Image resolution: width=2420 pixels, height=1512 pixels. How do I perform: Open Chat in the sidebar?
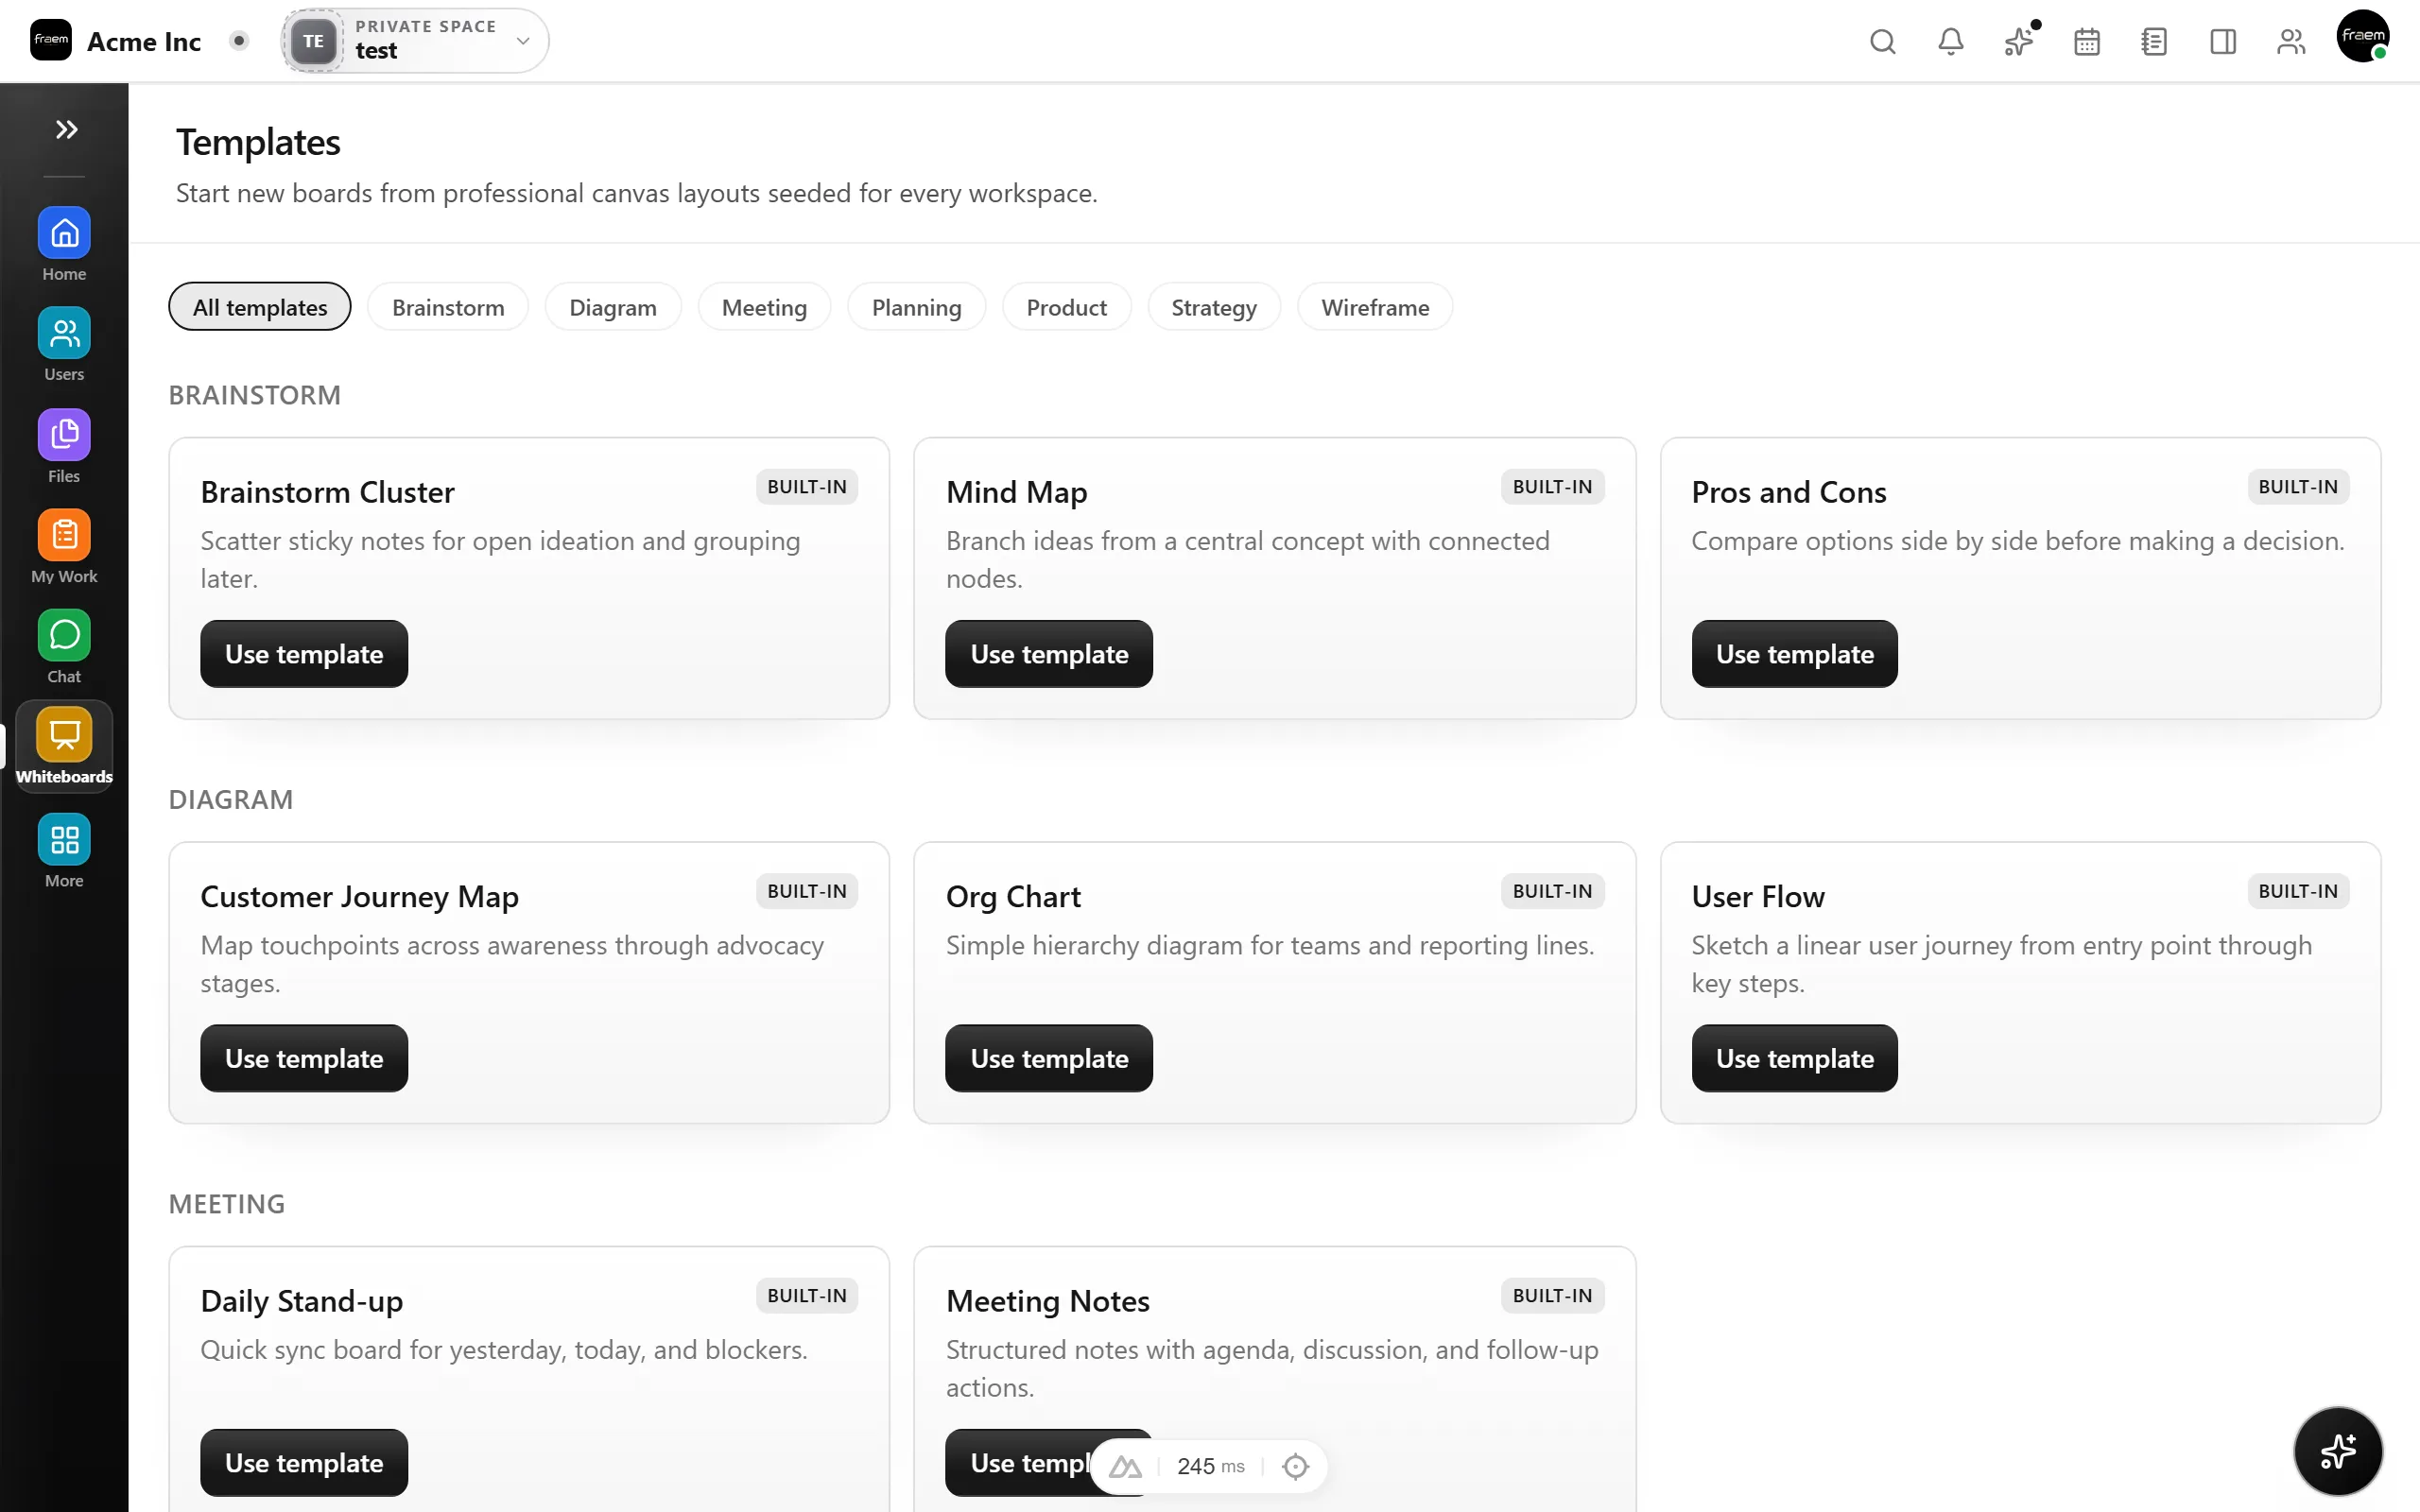coord(64,647)
